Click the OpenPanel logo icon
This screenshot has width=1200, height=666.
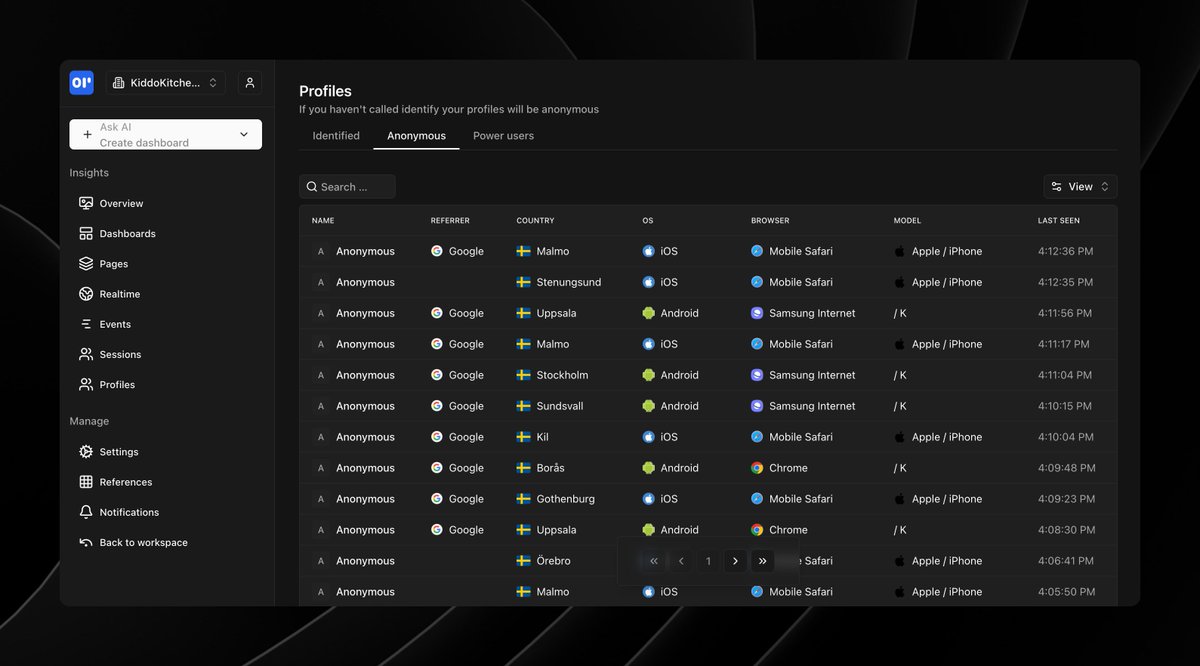[81, 83]
